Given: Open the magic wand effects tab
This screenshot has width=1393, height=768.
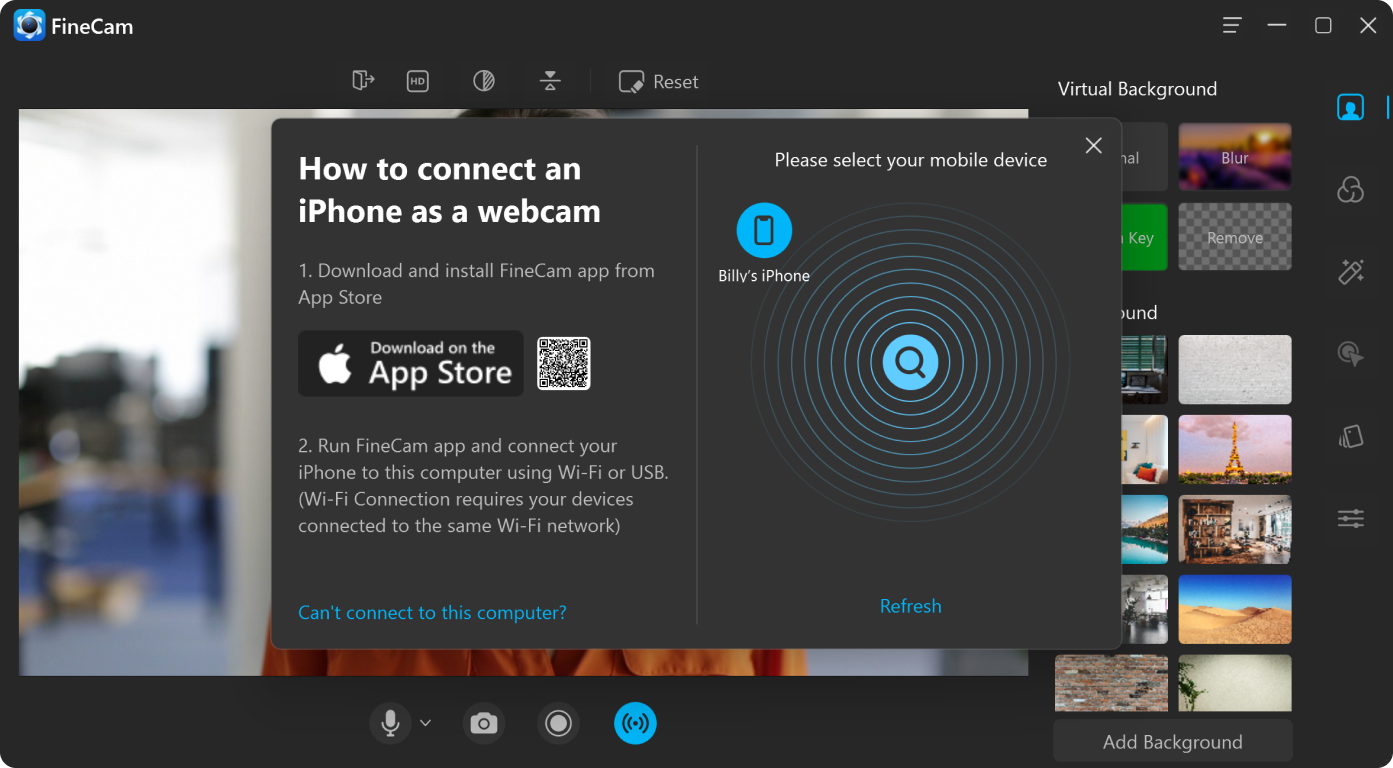Looking at the screenshot, I should click(1350, 271).
